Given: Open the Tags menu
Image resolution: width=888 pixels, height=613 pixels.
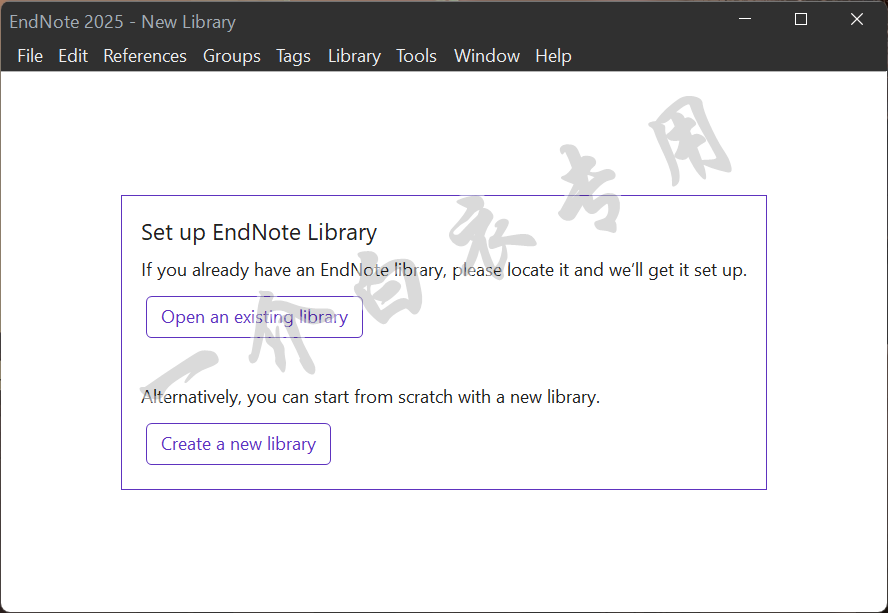Looking at the screenshot, I should click(293, 56).
